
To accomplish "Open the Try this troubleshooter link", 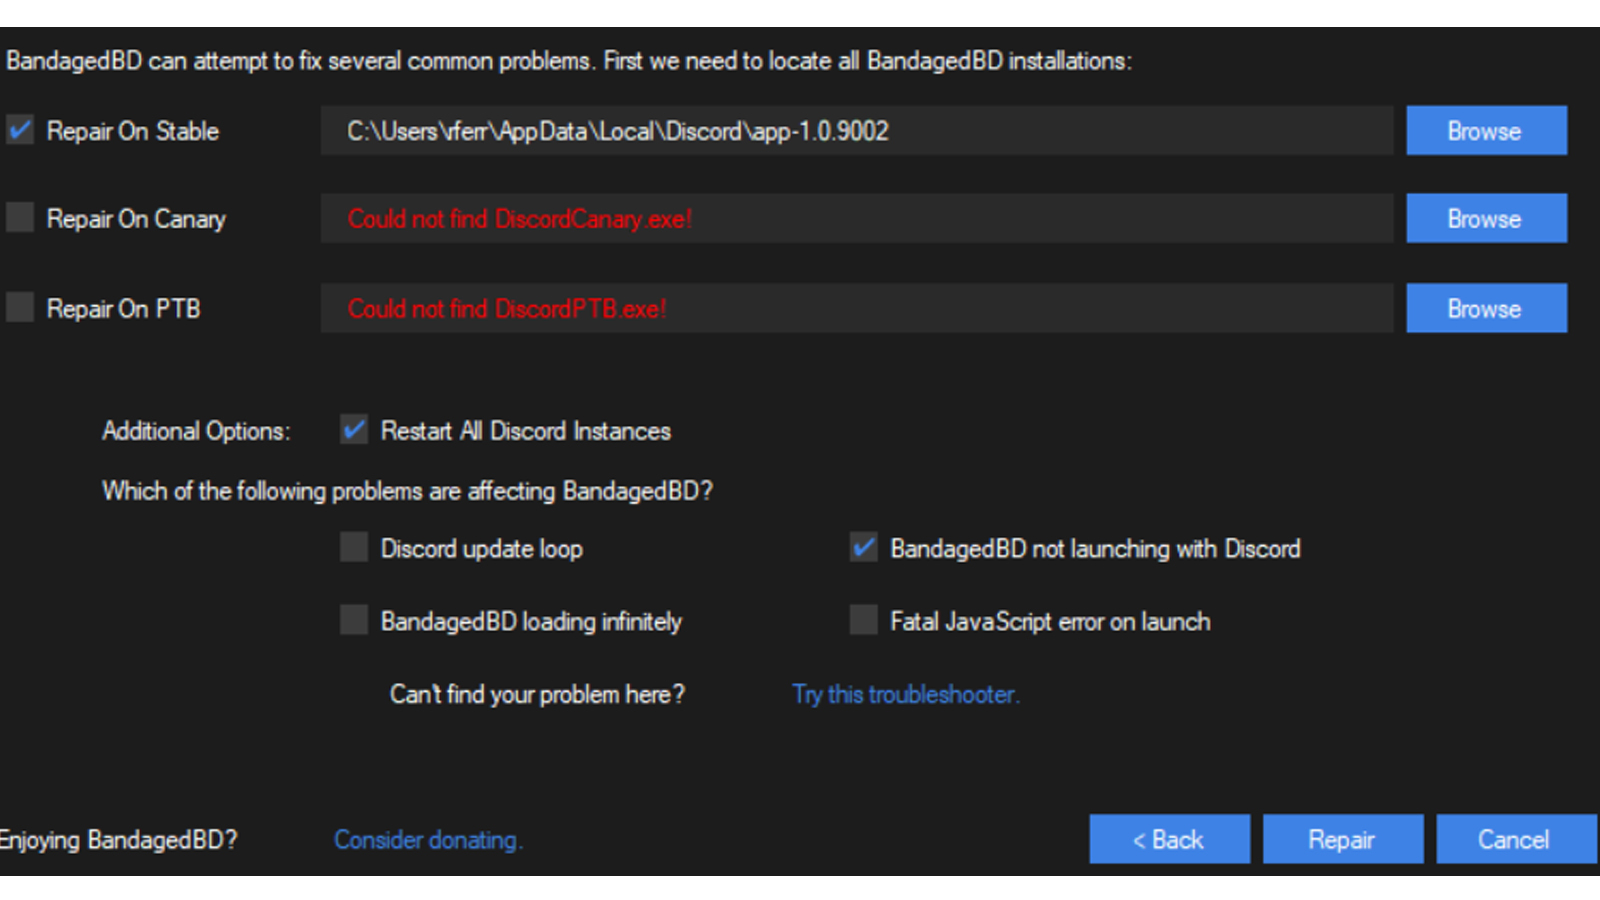I will (906, 694).
